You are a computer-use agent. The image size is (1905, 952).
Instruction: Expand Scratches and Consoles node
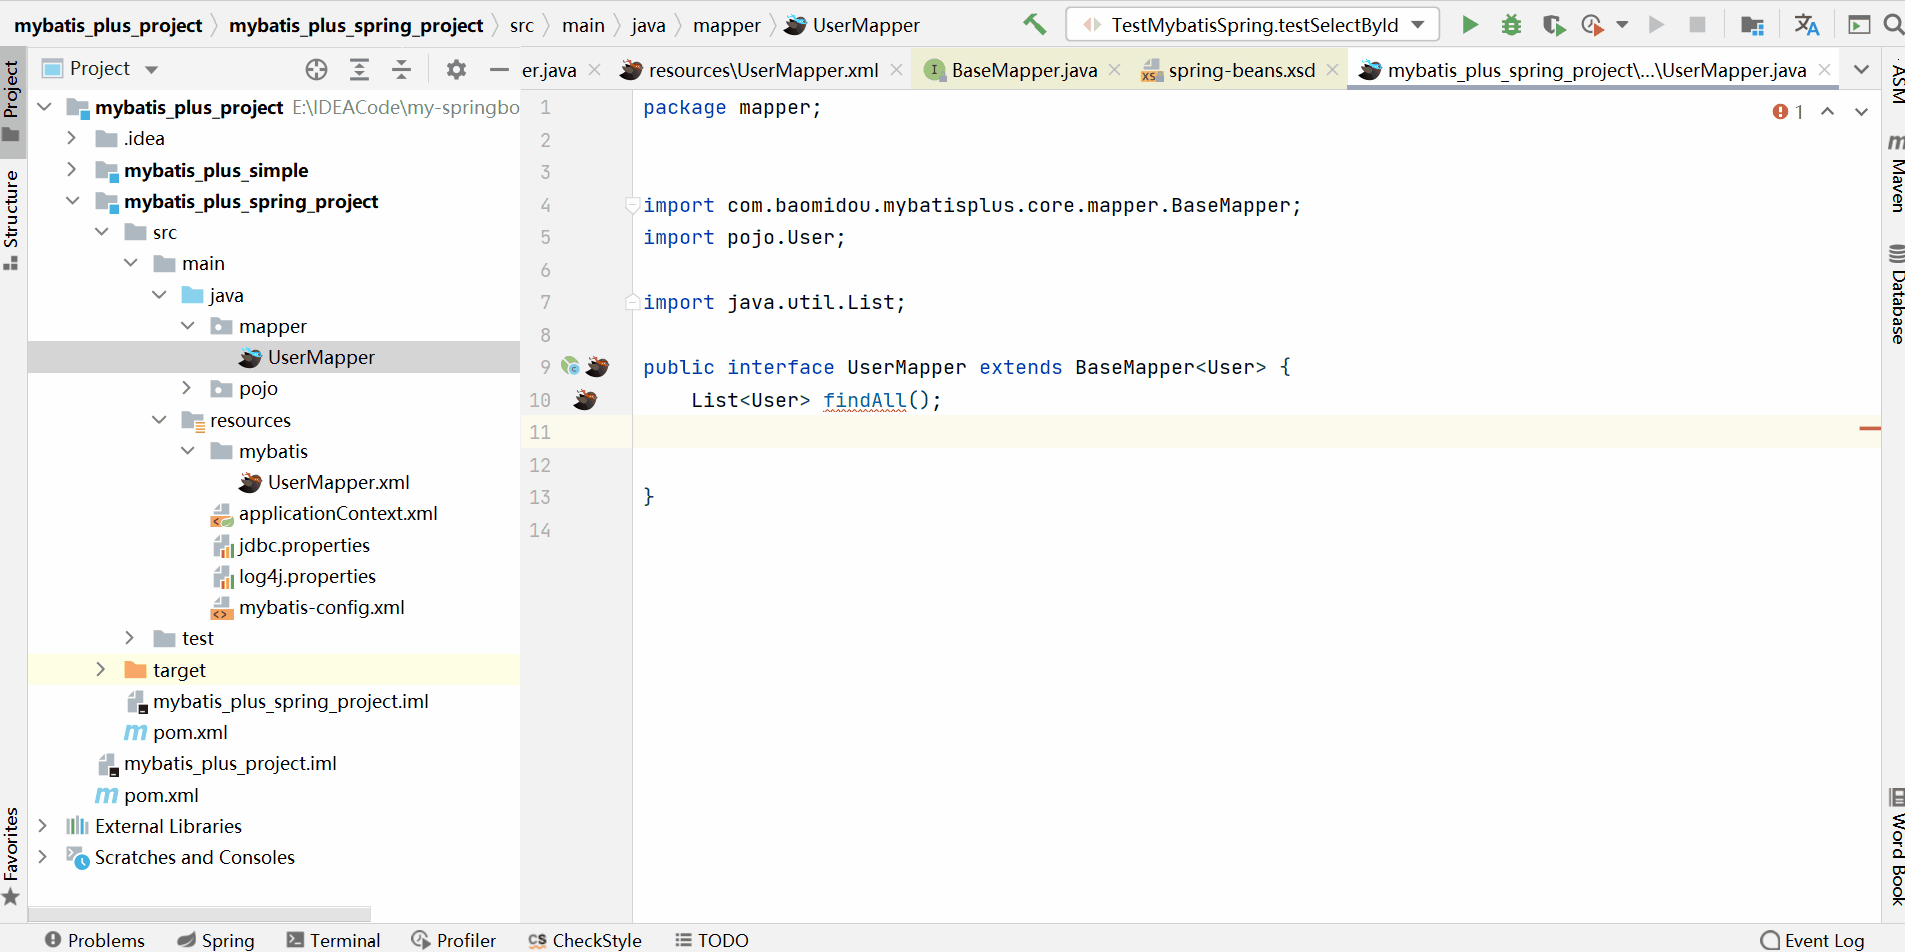tap(43, 857)
